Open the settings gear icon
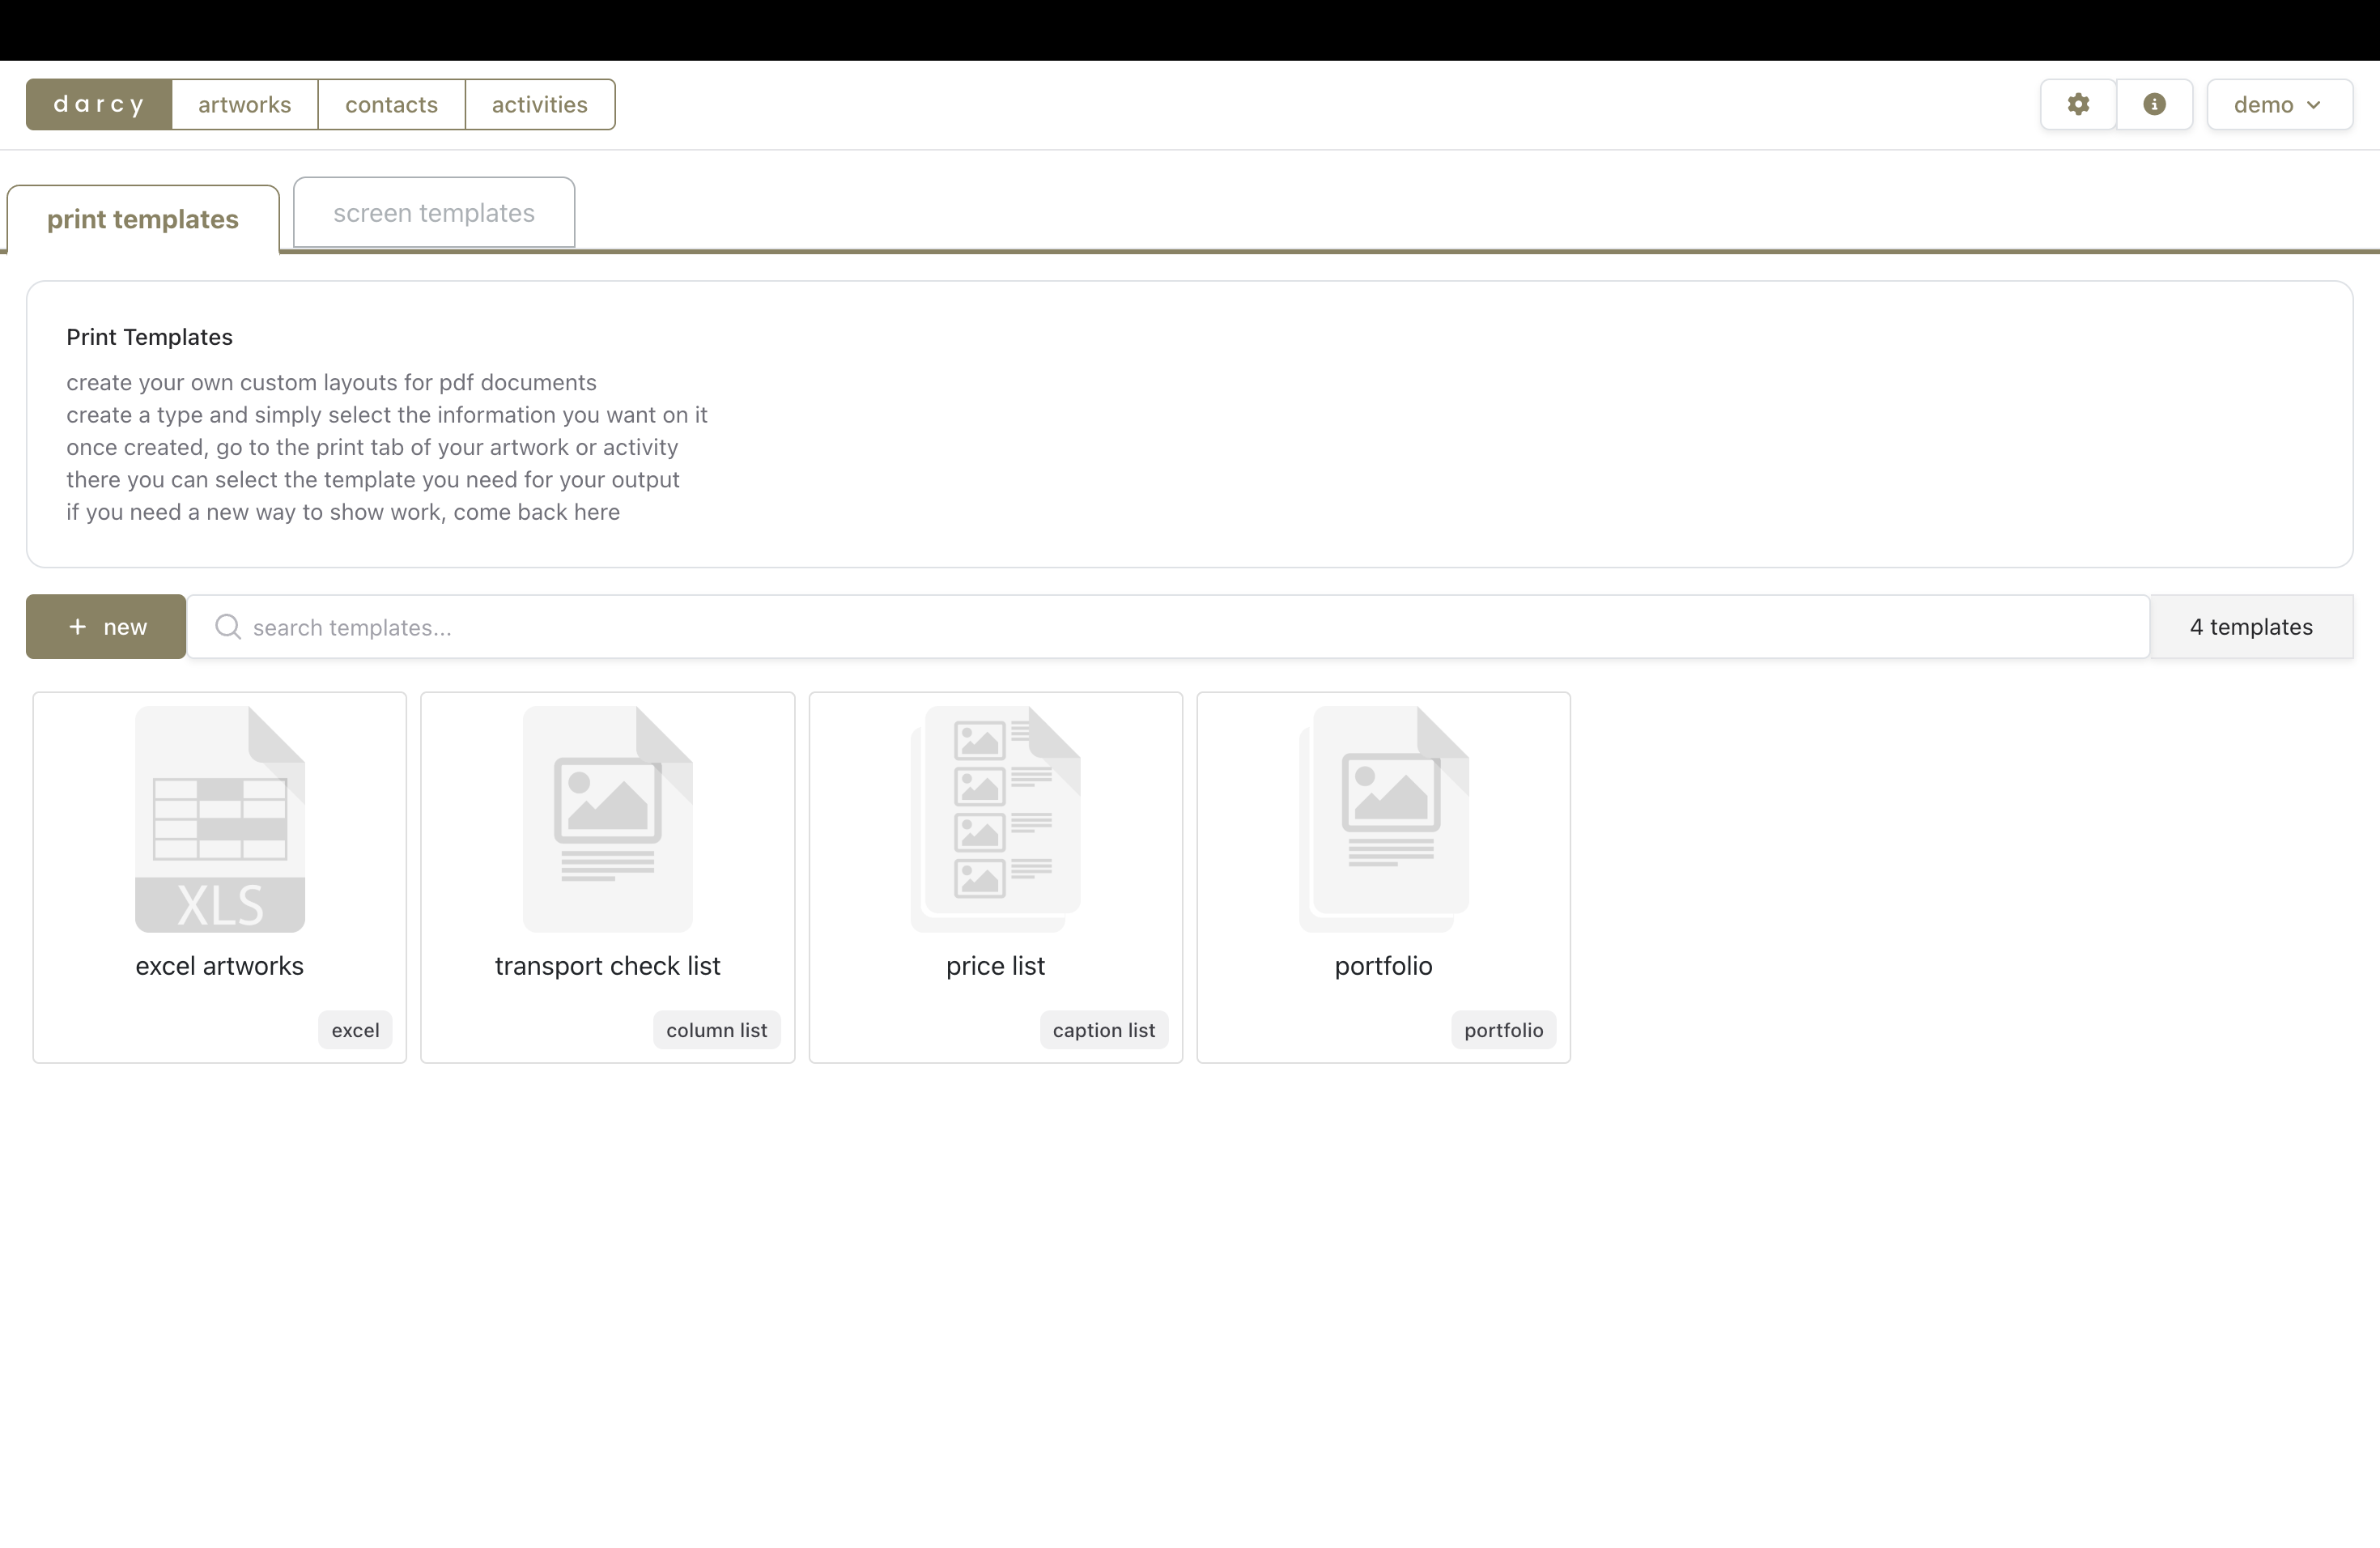 (x=2078, y=104)
